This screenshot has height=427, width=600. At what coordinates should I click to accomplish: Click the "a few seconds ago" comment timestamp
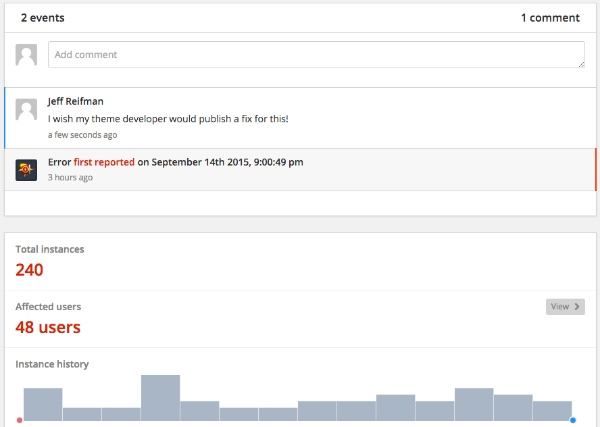82,135
